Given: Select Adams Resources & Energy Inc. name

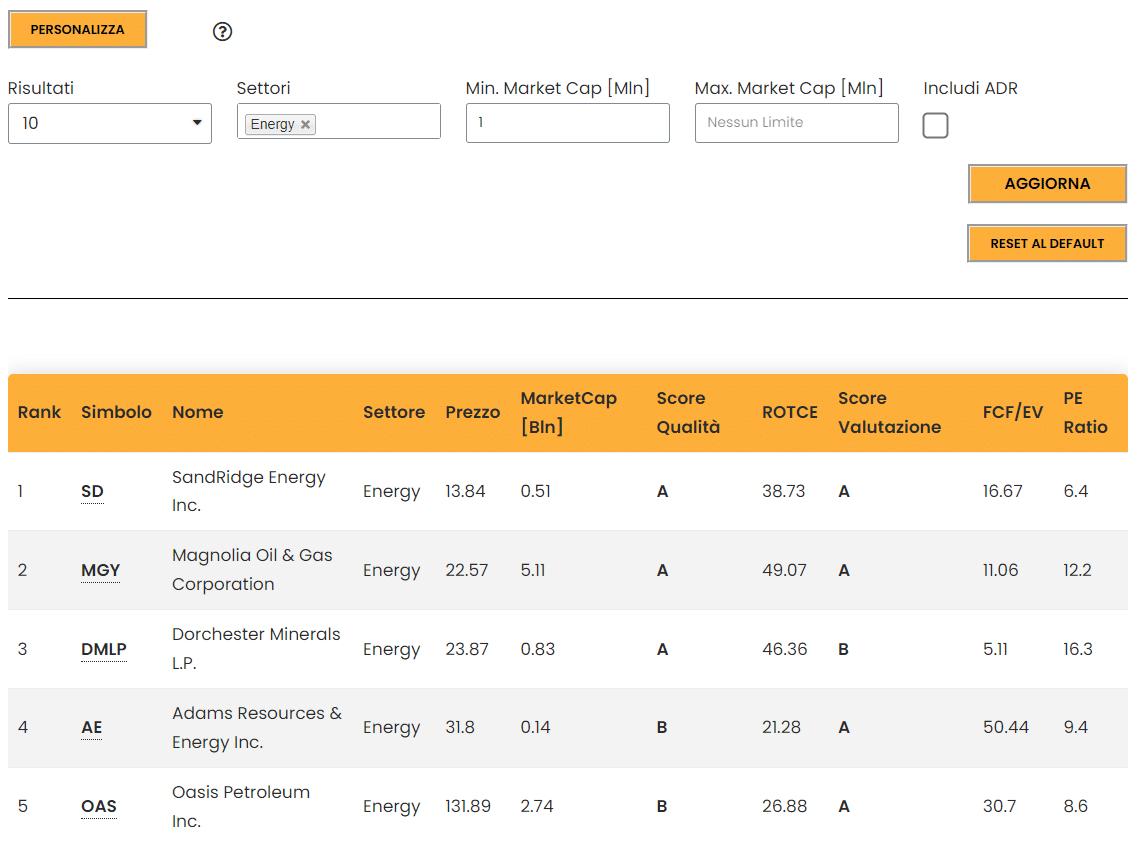Looking at the screenshot, I should point(257,727).
